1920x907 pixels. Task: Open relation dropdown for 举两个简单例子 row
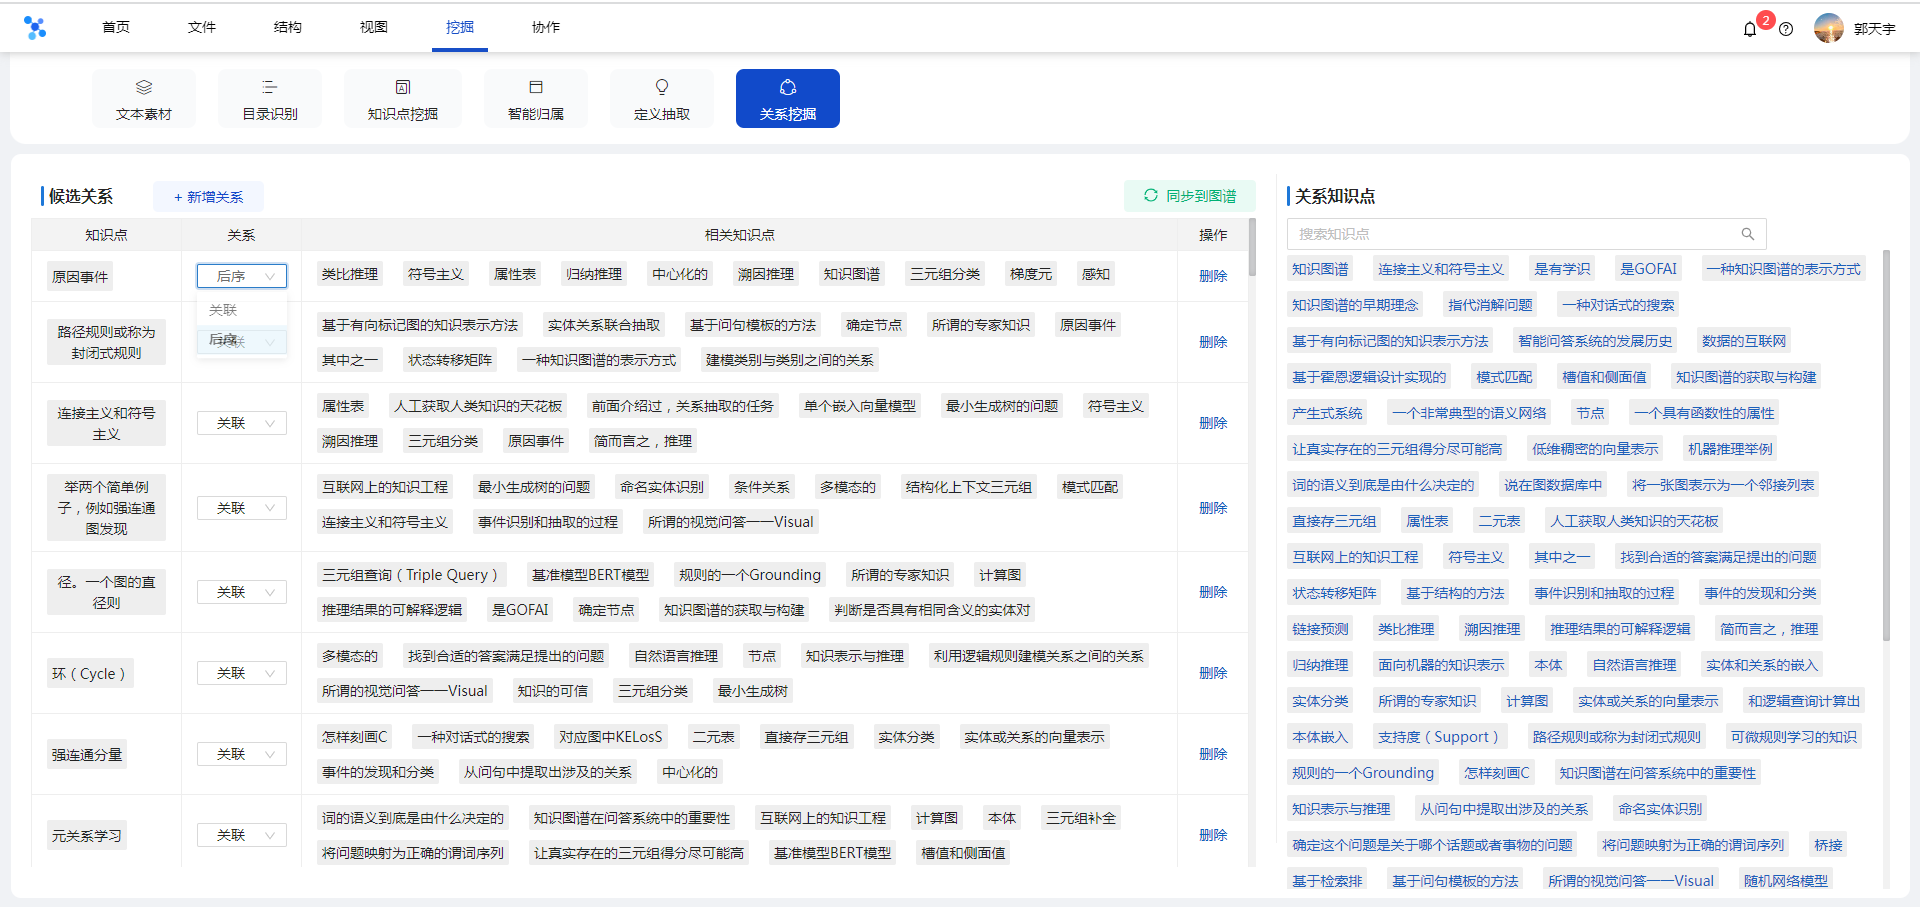242,508
